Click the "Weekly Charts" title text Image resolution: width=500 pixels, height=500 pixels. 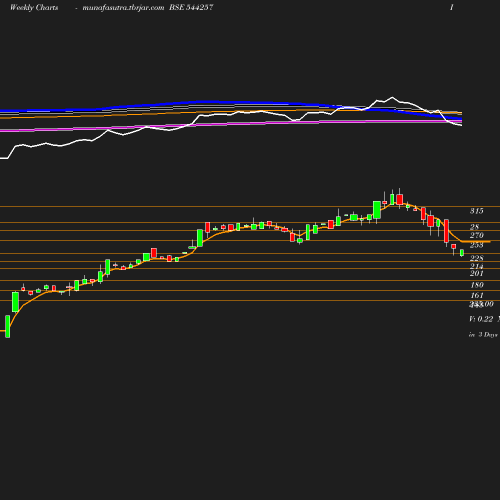[34, 7]
